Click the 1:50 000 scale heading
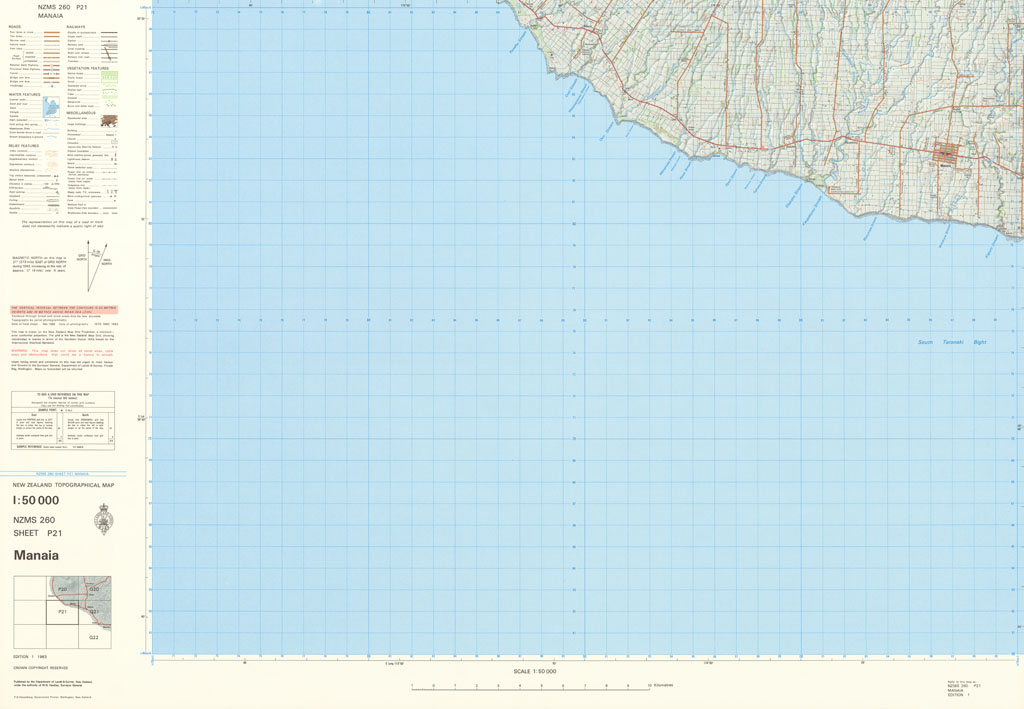 click(x=36, y=500)
